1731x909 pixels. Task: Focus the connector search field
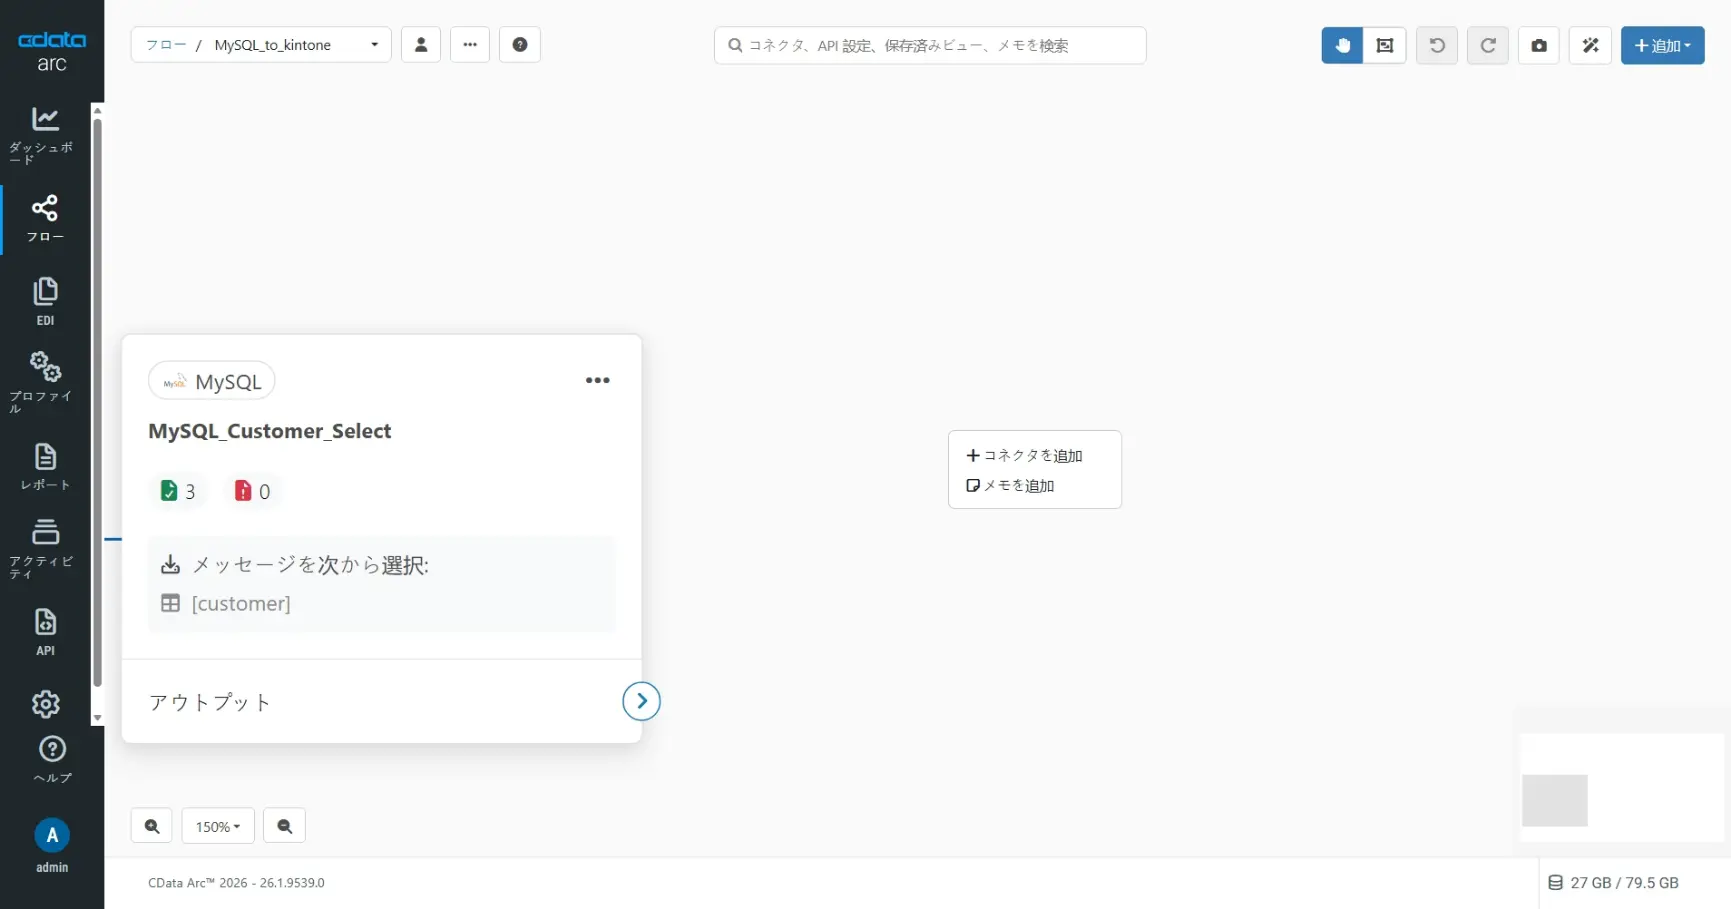(x=930, y=45)
